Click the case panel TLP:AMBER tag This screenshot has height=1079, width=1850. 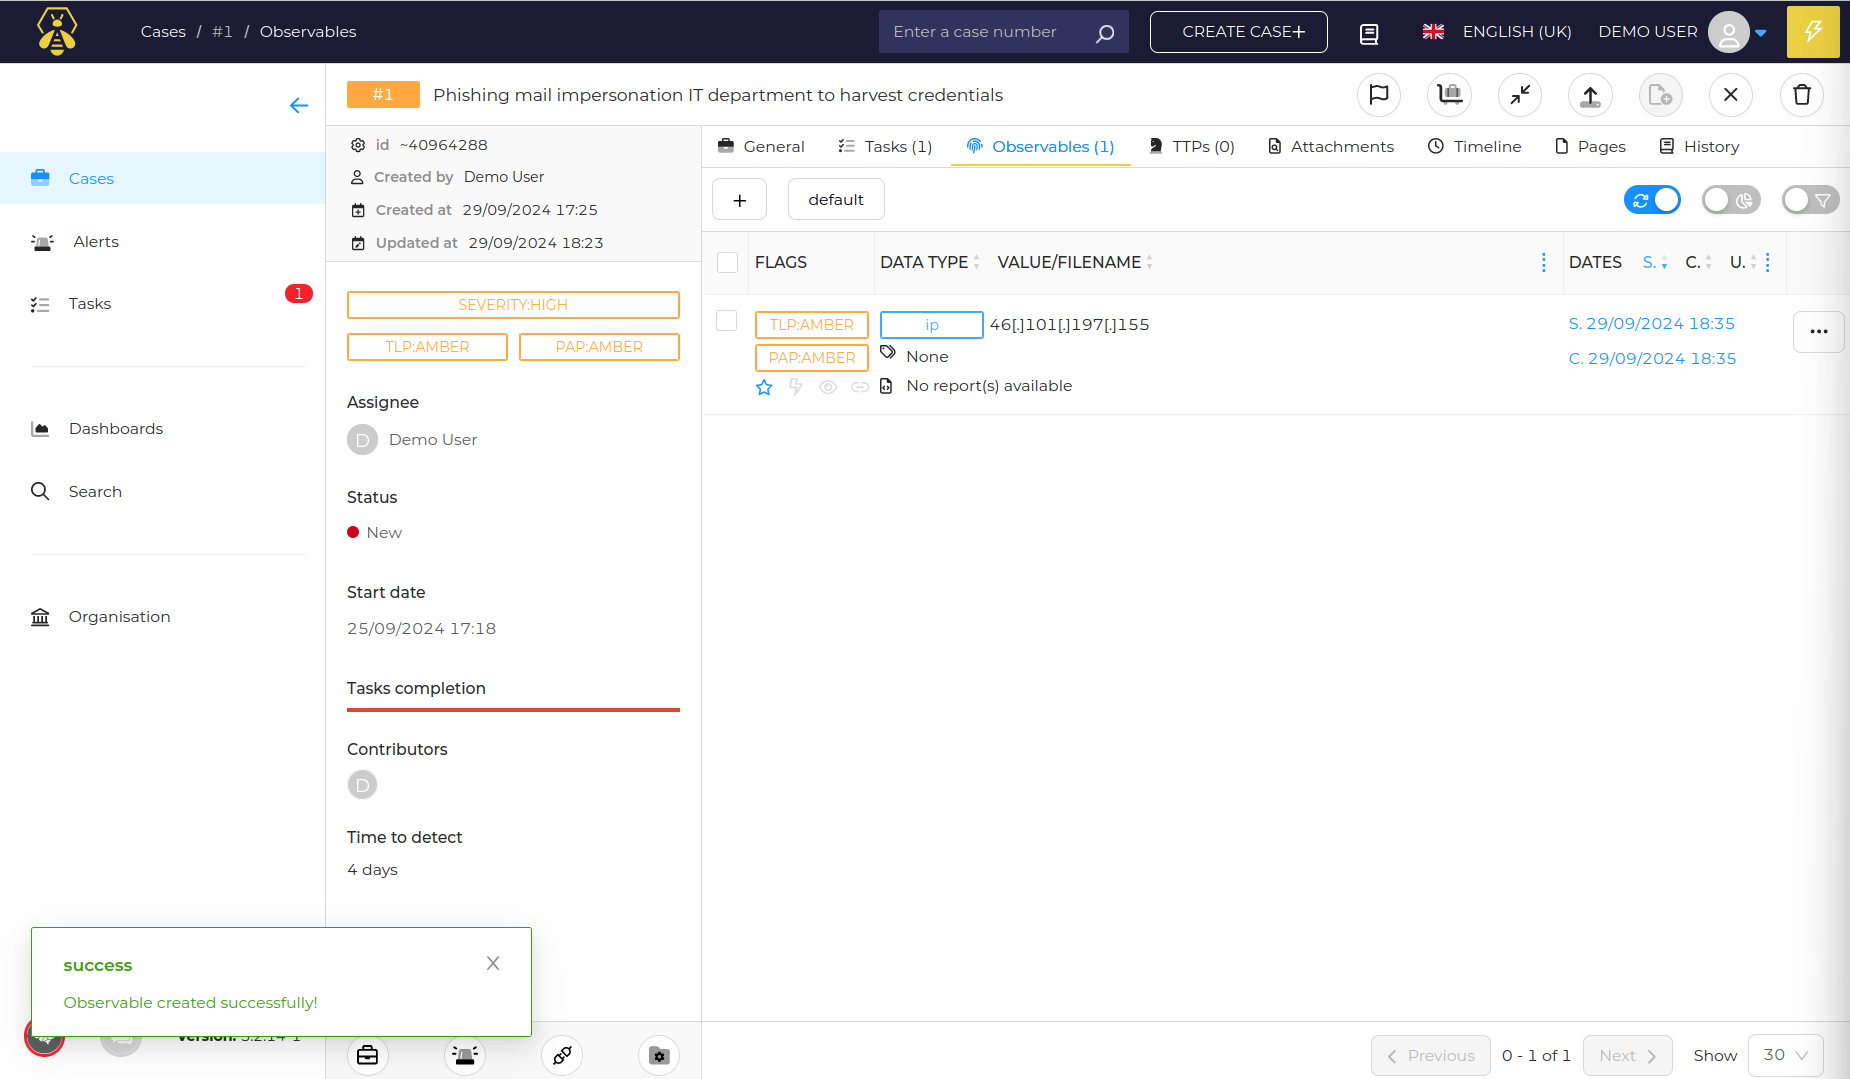(427, 347)
